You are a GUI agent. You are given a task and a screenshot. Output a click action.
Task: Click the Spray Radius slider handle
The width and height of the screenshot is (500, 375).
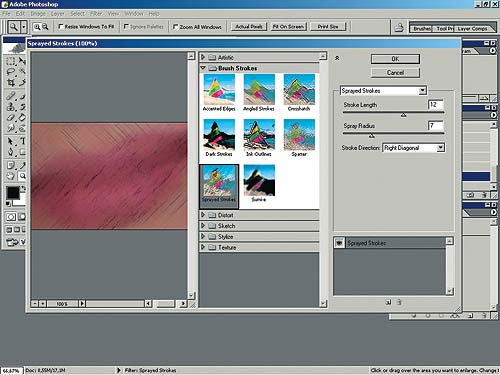pos(372,136)
